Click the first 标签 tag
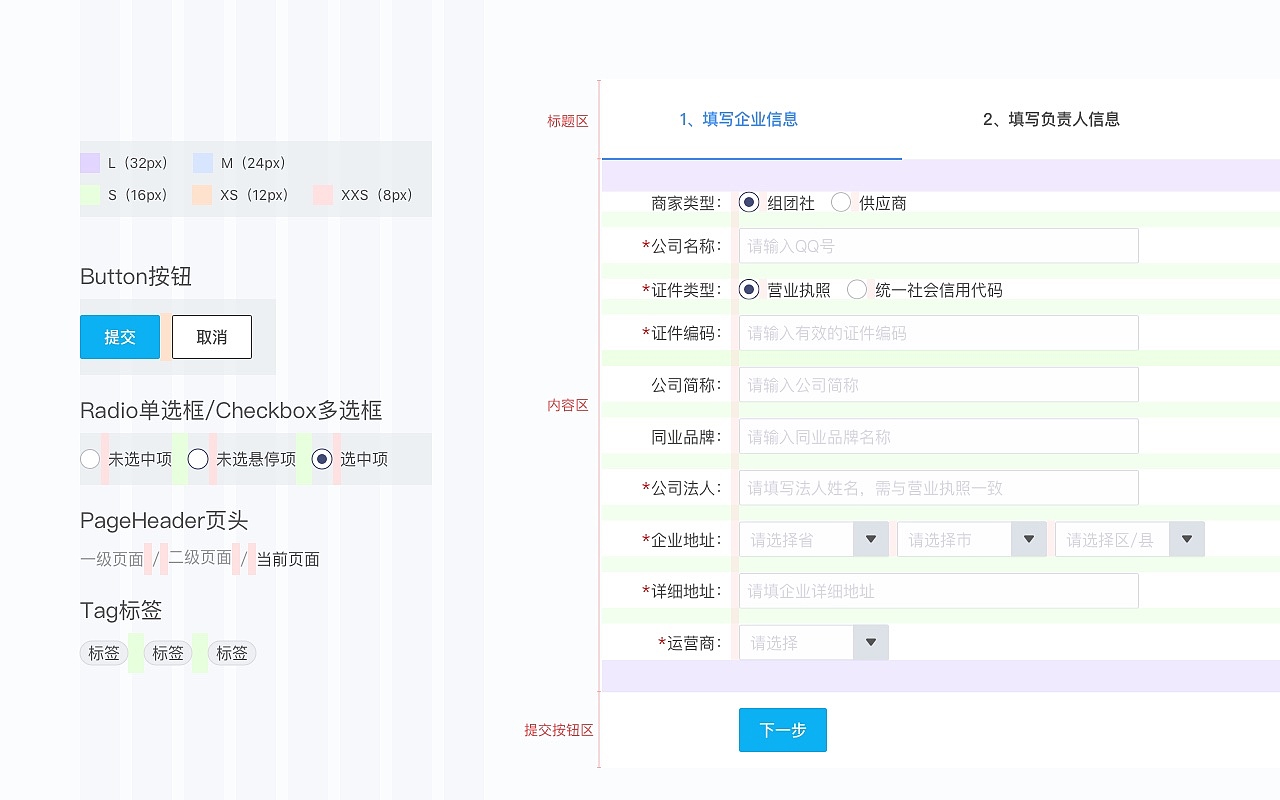The image size is (1280, 800). click(x=103, y=653)
